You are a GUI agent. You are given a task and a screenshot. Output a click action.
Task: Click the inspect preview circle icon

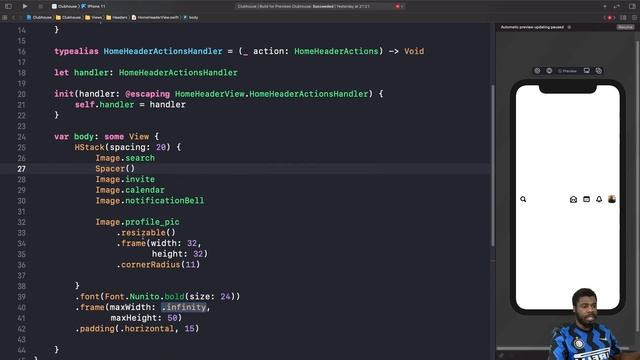pyautogui.click(x=549, y=71)
